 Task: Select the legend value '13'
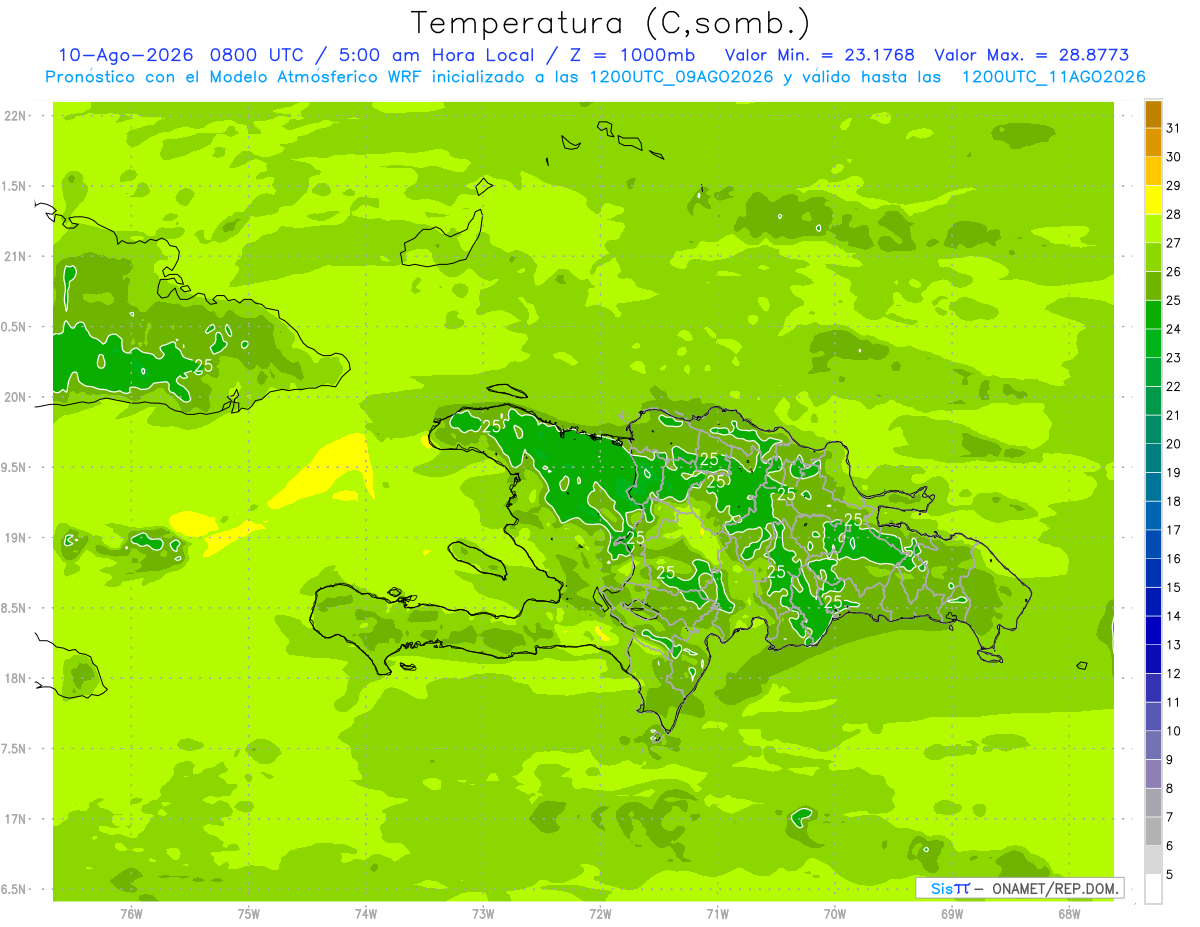coord(1174,645)
